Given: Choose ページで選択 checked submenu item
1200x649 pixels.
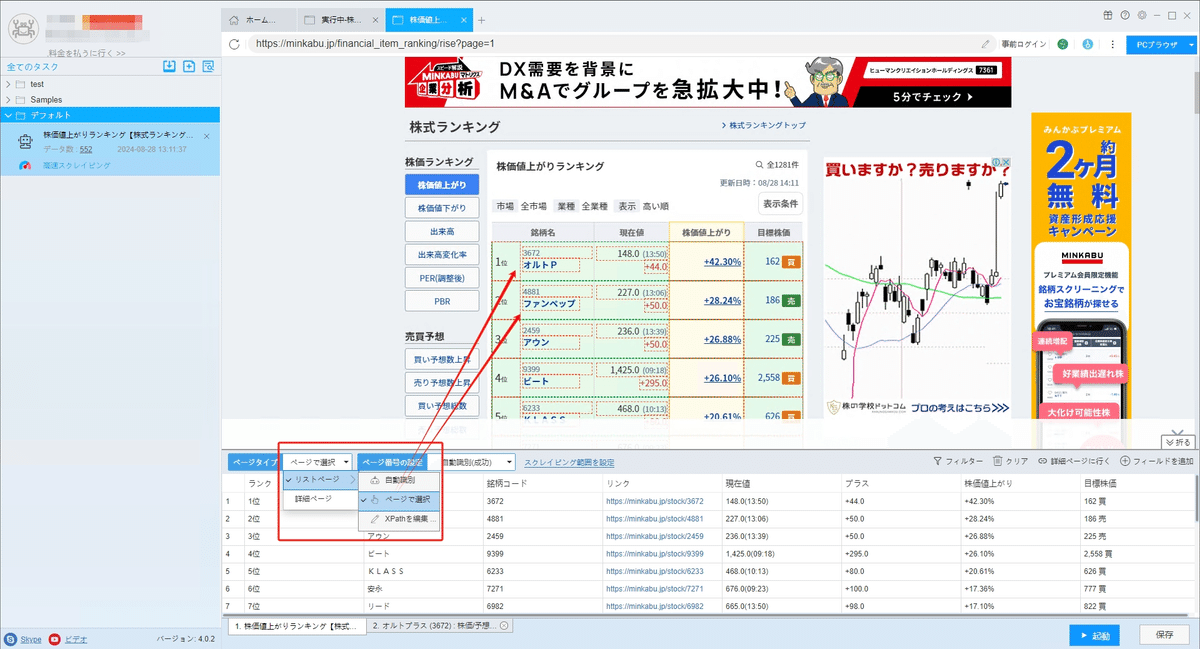Looking at the screenshot, I should point(399,499).
